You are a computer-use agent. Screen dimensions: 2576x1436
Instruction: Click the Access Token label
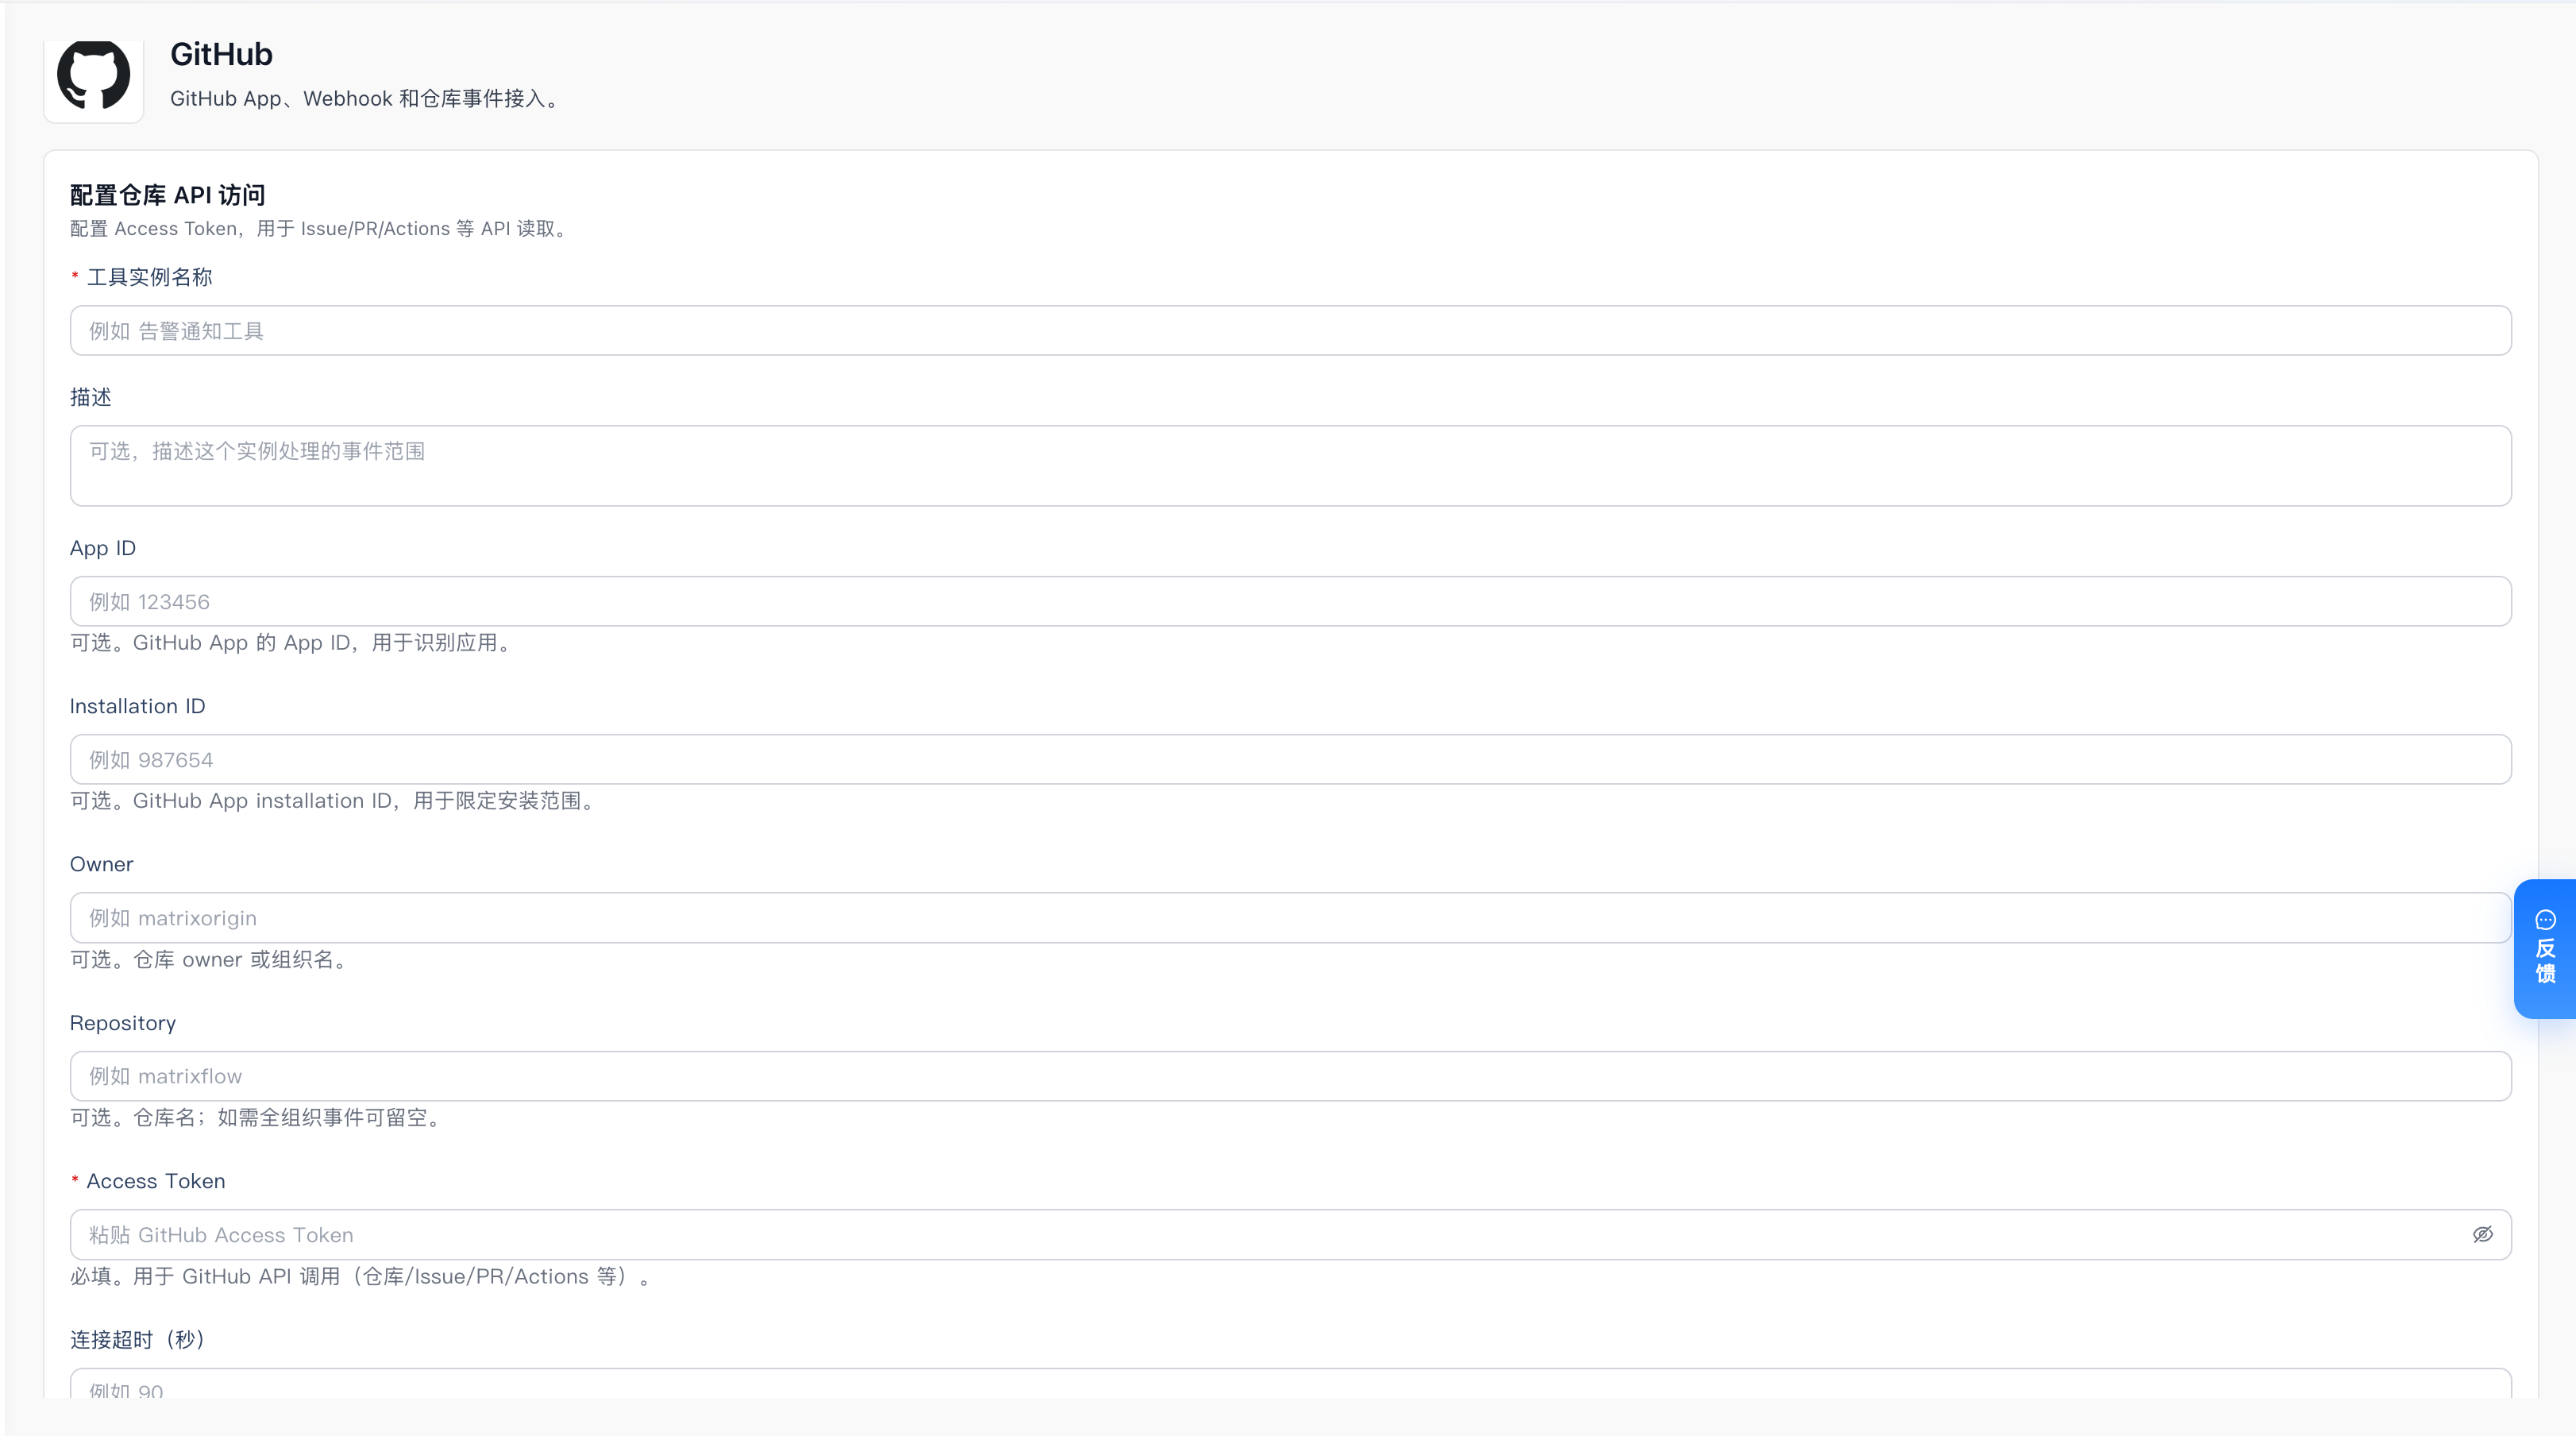click(x=155, y=1181)
